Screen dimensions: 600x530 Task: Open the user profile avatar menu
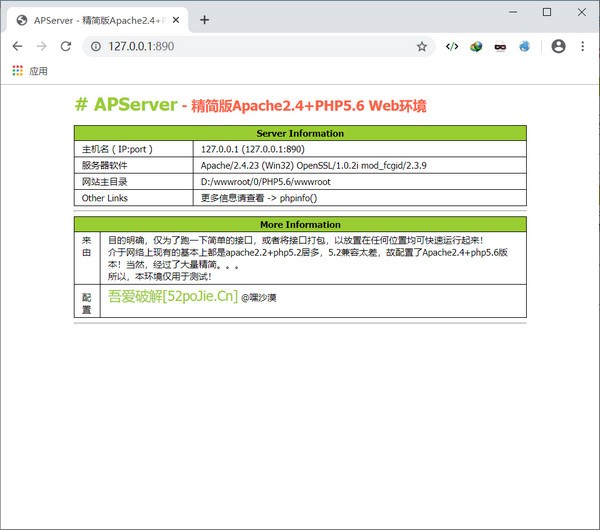(x=558, y=46)
